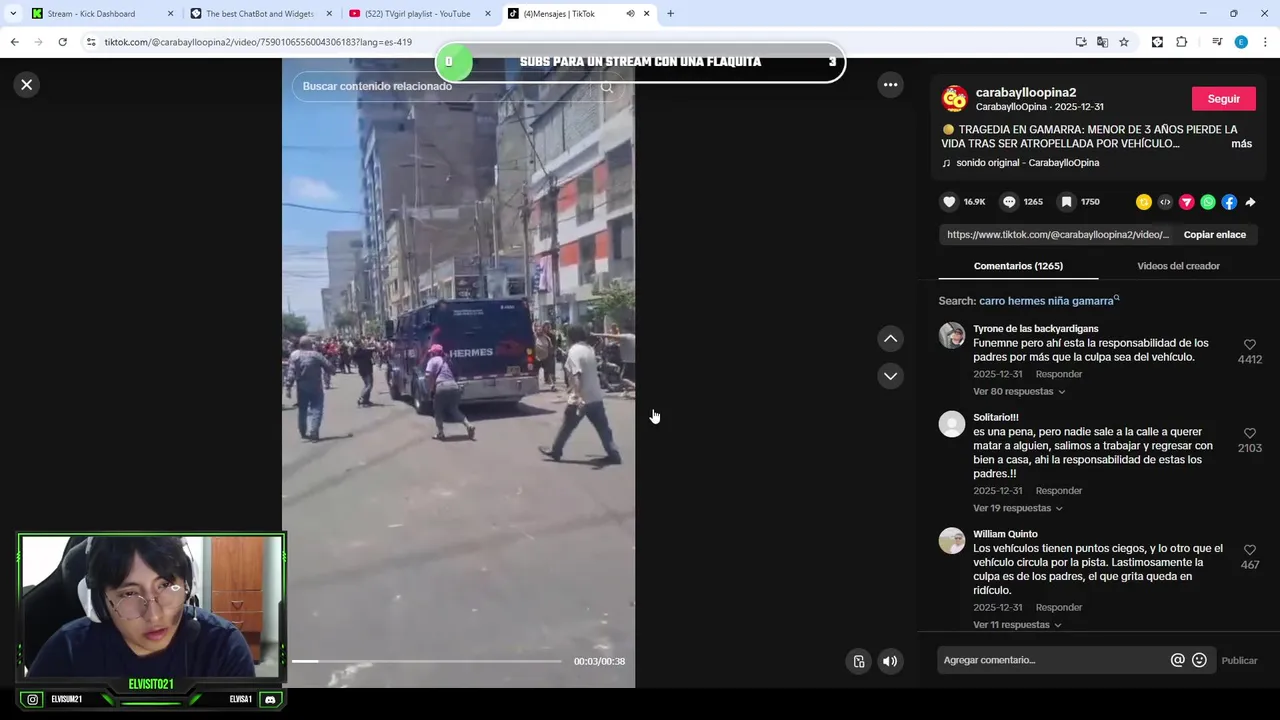
Task: Click the Agregar comentario input field
Action: click(x=1054, y=660)
